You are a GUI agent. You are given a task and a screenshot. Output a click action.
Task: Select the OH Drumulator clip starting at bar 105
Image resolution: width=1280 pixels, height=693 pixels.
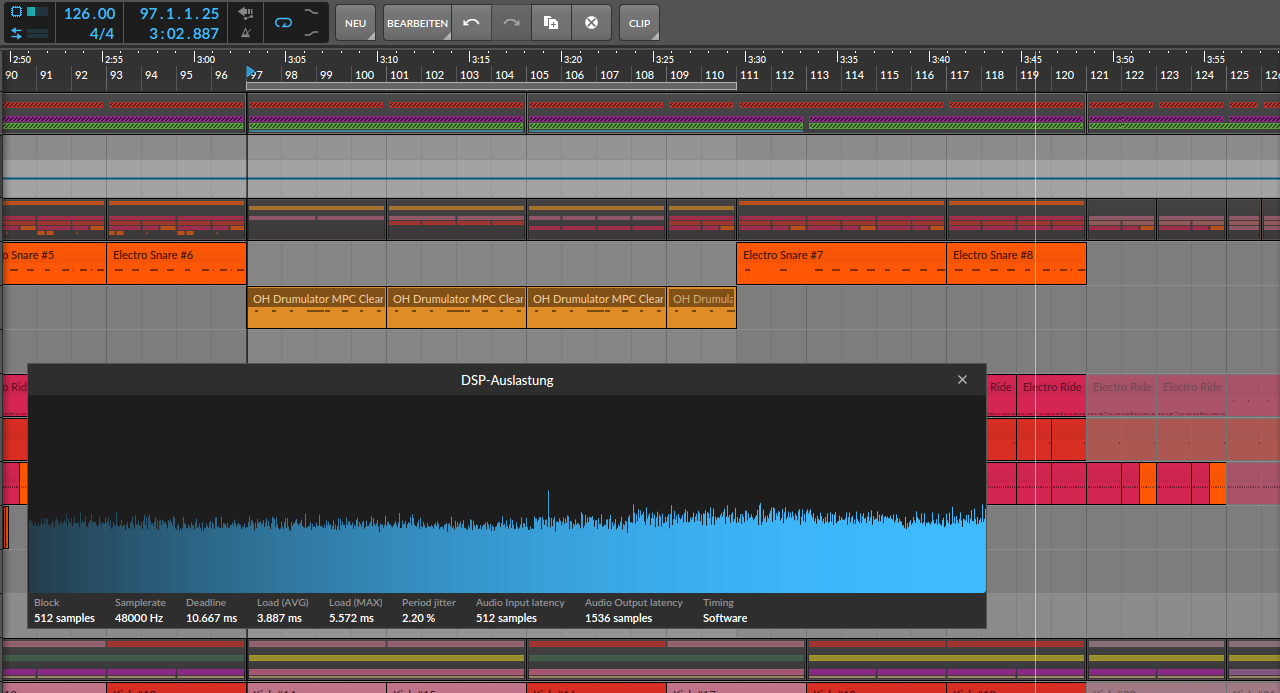pyautogui.click(x=596, y=308)
